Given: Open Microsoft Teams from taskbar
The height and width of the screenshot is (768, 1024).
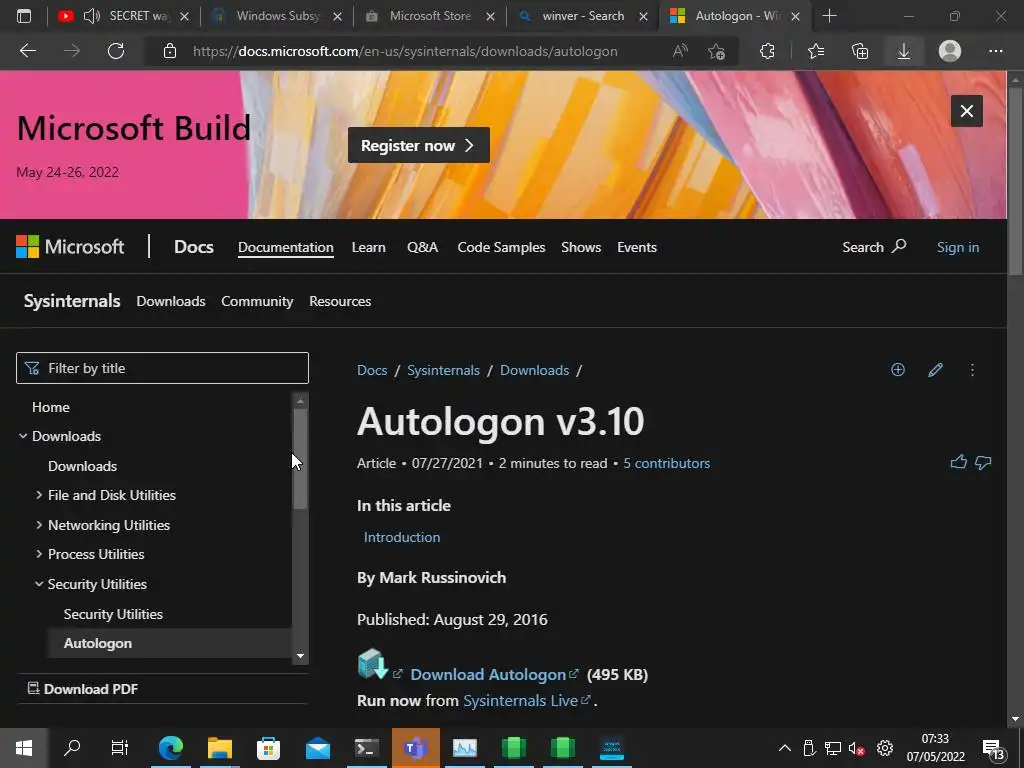Looking at the screenshot, I should pos(415,748).
